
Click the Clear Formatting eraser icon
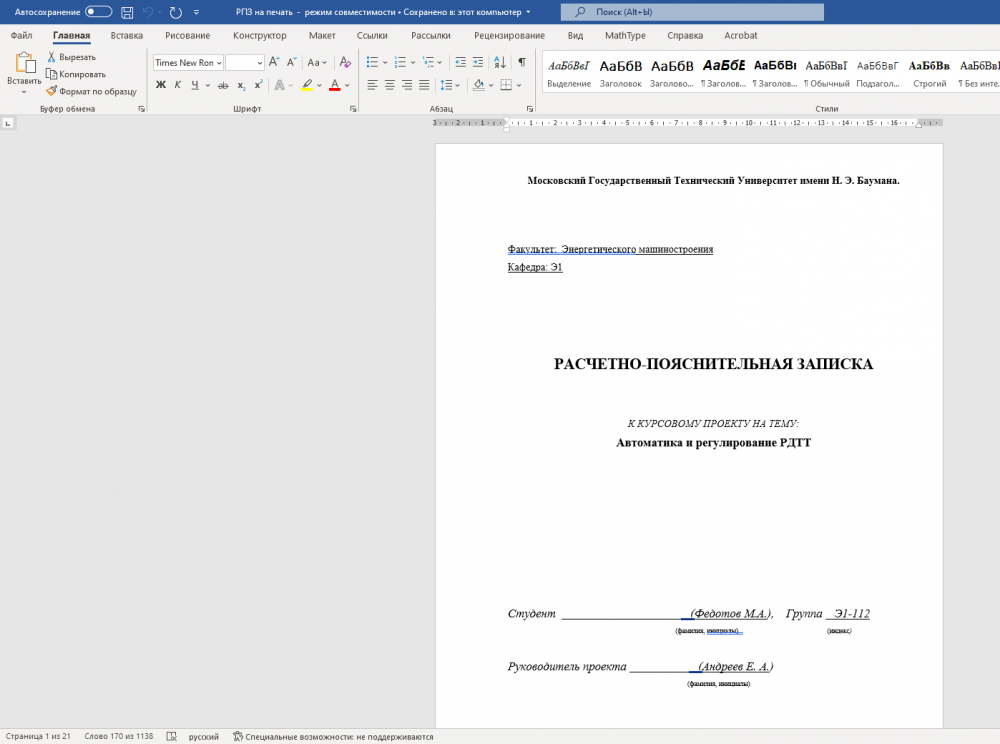[x=345, y=62]
